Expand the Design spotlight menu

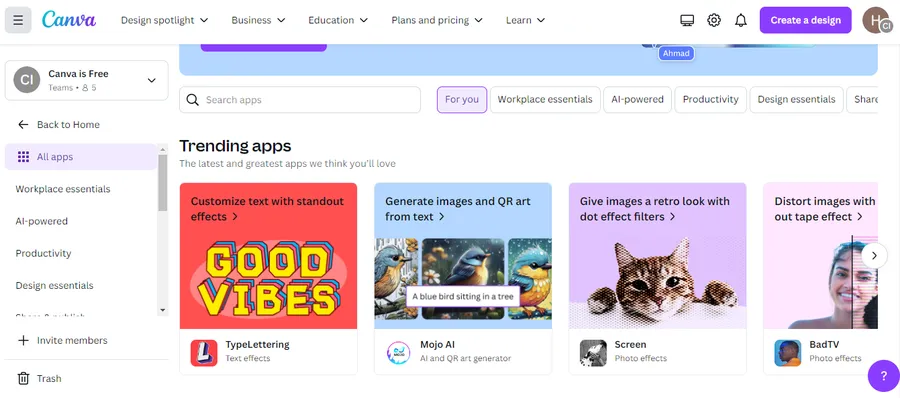[x=164, y=20]
